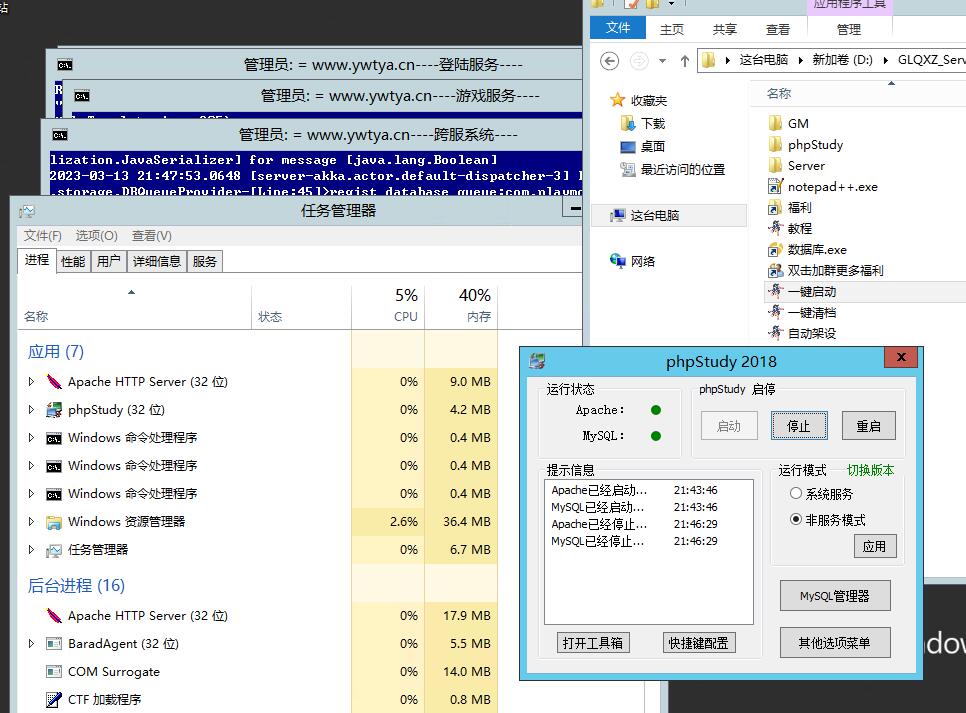
Task: Click the 快捷键配置 button
Action: click(x=699, y=643)
